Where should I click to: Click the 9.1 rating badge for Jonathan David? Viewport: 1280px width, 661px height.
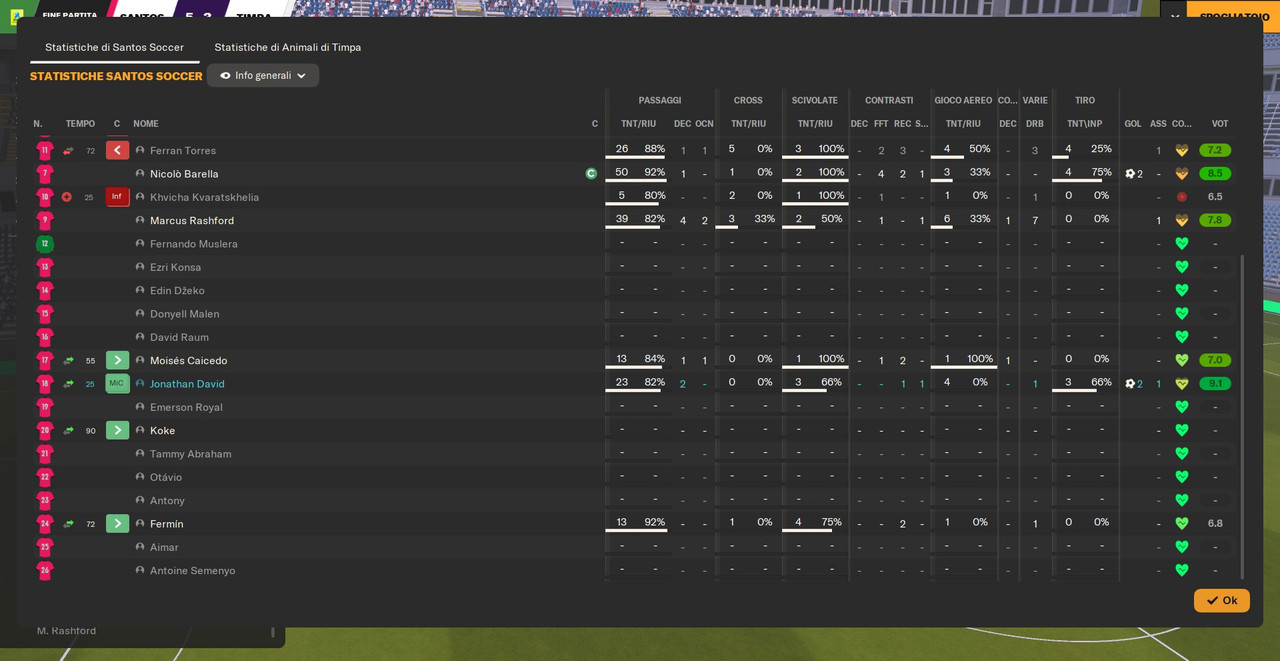1215,383
